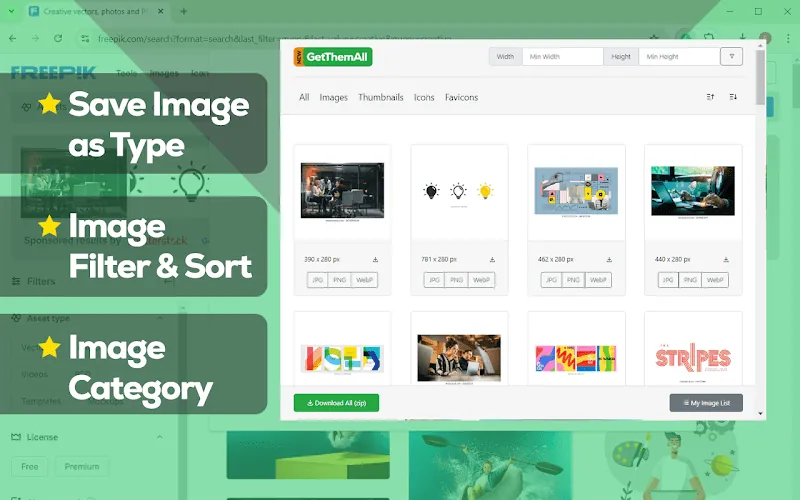The height and width of the screenshot is (500, 800).
Task: Select the geometric shapes posters thumbnail
Action: pyautogui.click(x=342, y=358)
